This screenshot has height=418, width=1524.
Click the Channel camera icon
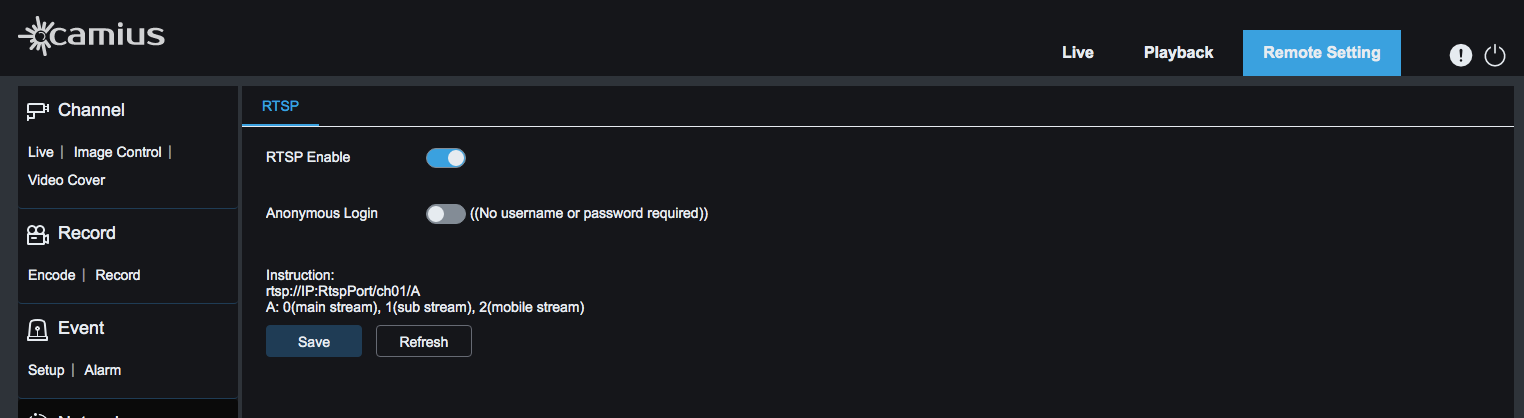click(x=38, y=111)
